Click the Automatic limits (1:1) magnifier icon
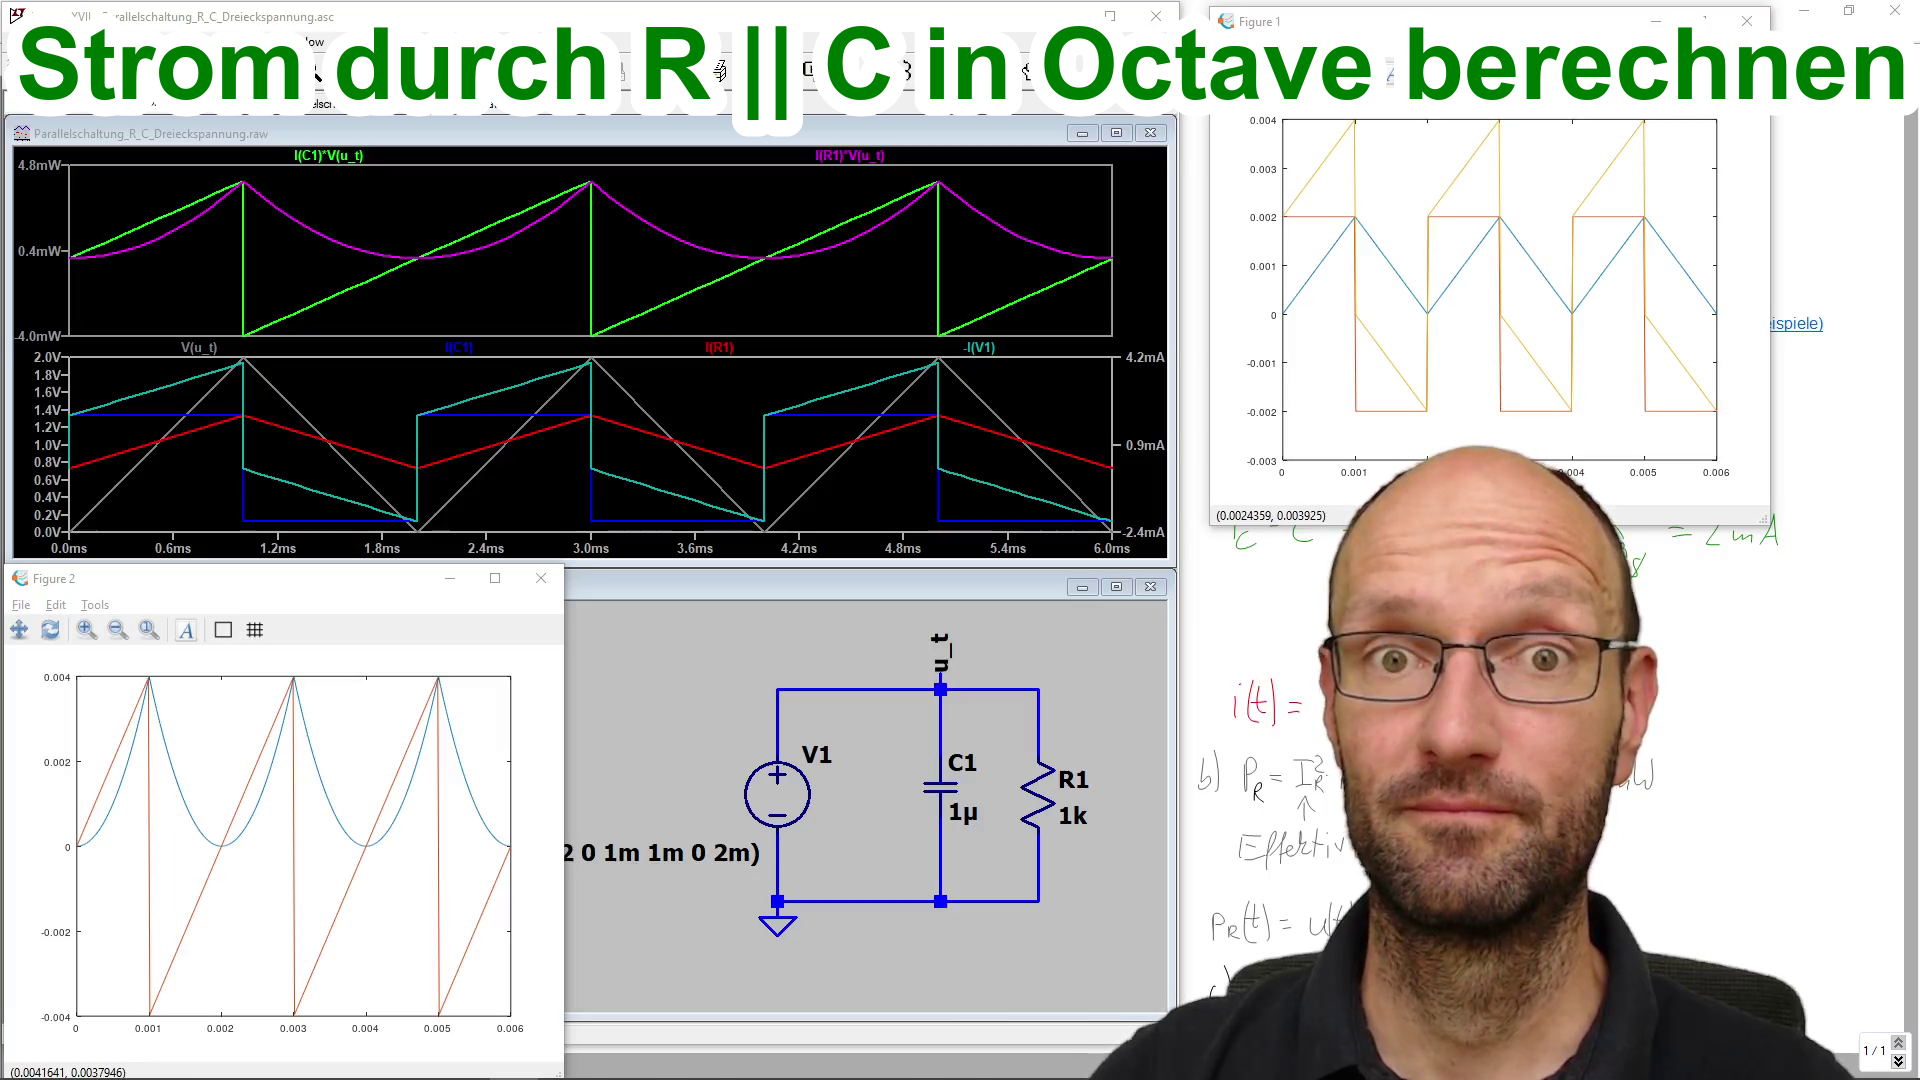Image resolution: width=1920 pixels, height=1080 pixels. coord(149,630)
